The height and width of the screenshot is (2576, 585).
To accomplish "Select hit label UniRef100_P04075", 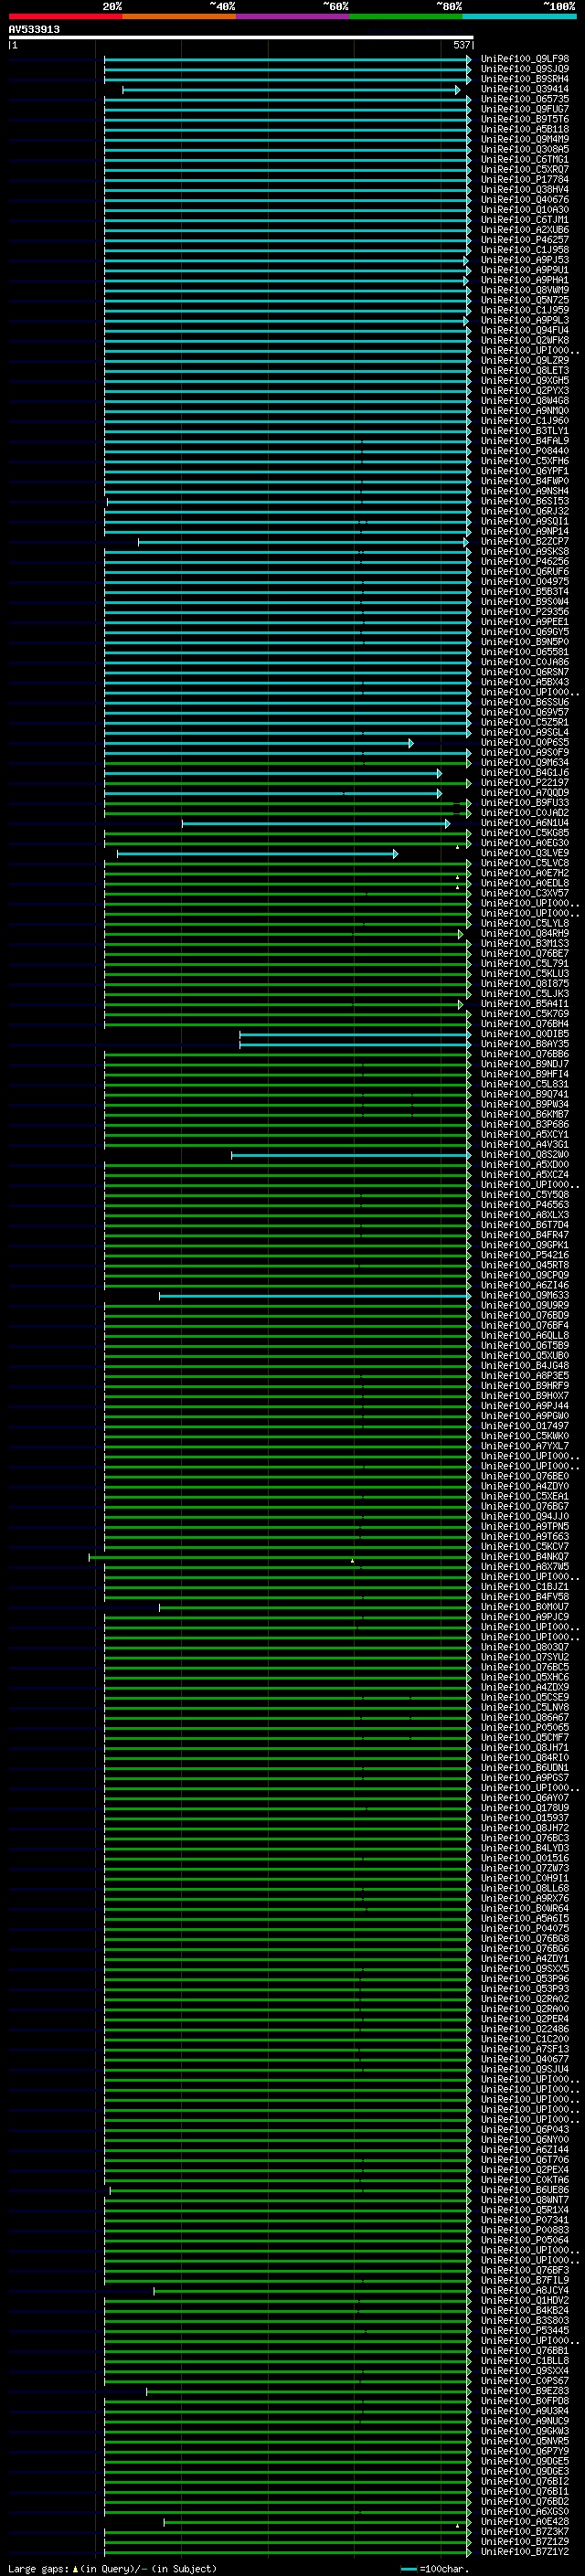I will pyautogui.click(x=524, y=1929).
